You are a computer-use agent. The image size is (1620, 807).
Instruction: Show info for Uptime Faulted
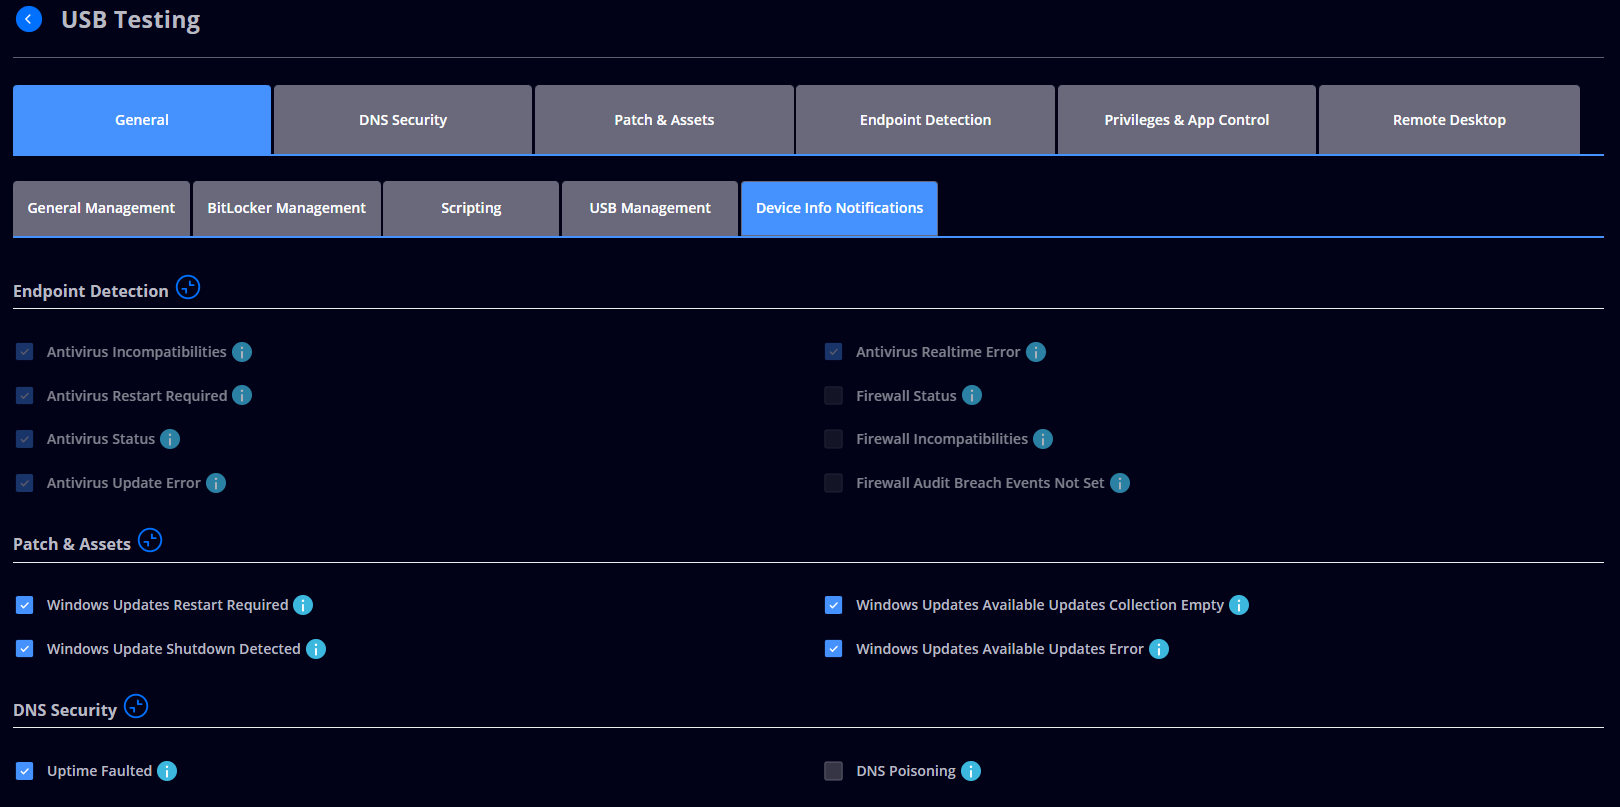pos(167,771)
